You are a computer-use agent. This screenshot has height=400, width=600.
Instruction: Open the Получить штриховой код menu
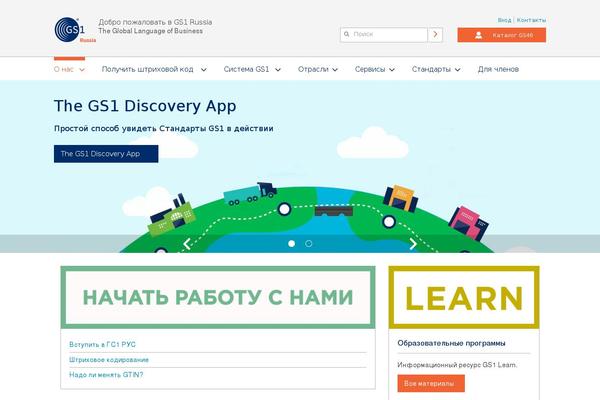pyautogui.click(x=147, y=69)
